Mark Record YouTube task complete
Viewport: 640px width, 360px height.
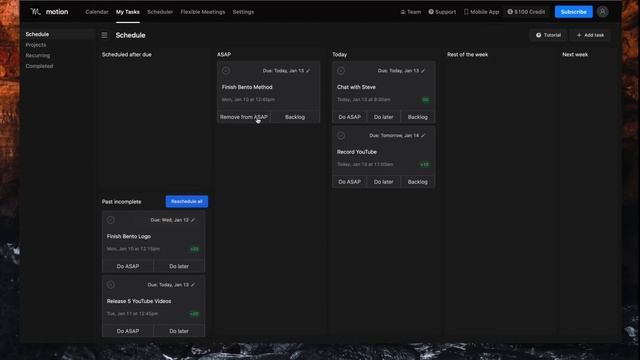coord(341,136)
